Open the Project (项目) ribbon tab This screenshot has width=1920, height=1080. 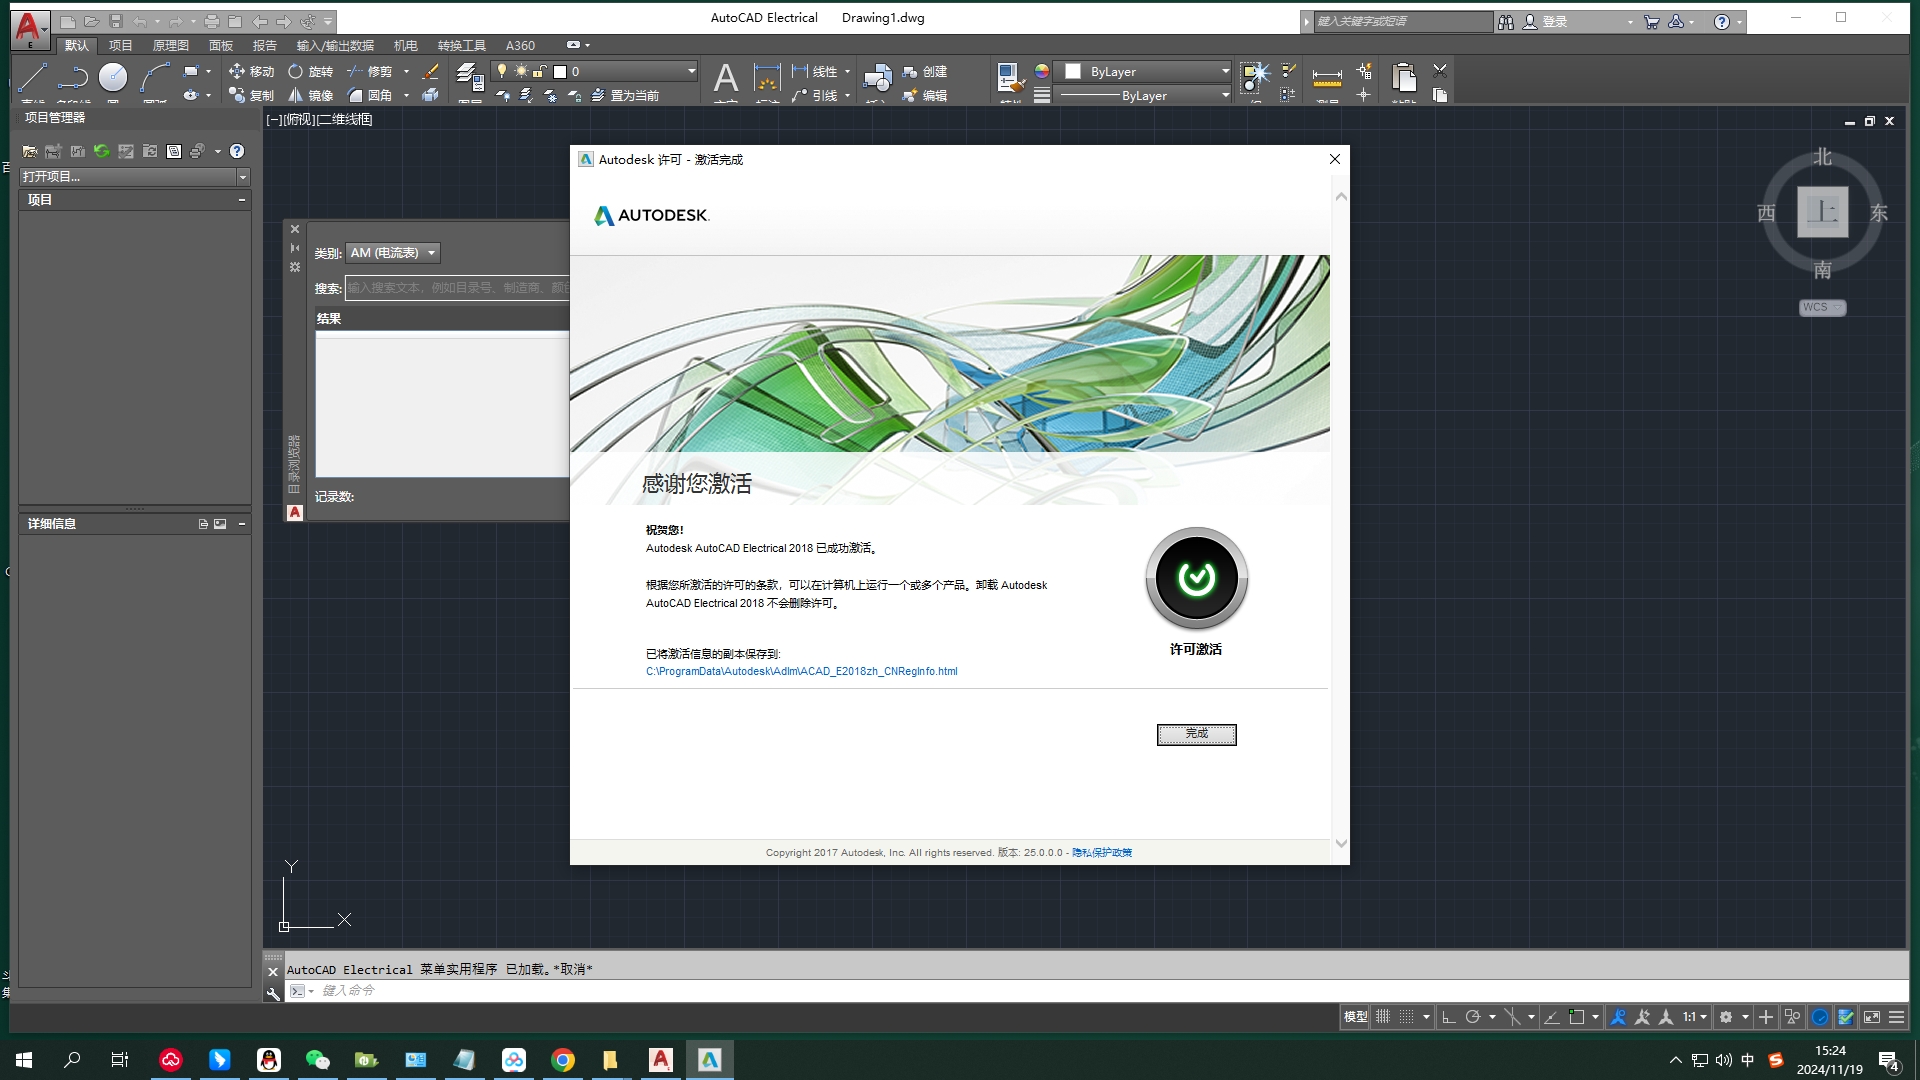tap(120, 45)
